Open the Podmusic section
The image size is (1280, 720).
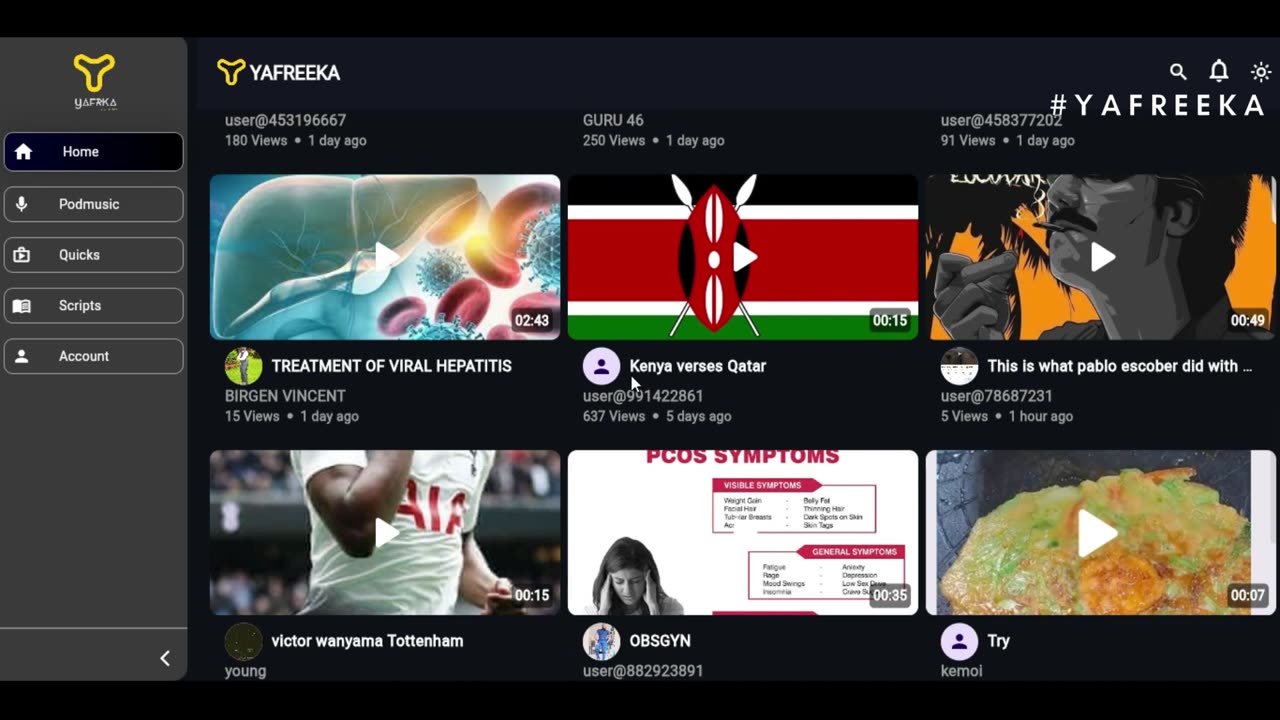[x=94, y=204]
